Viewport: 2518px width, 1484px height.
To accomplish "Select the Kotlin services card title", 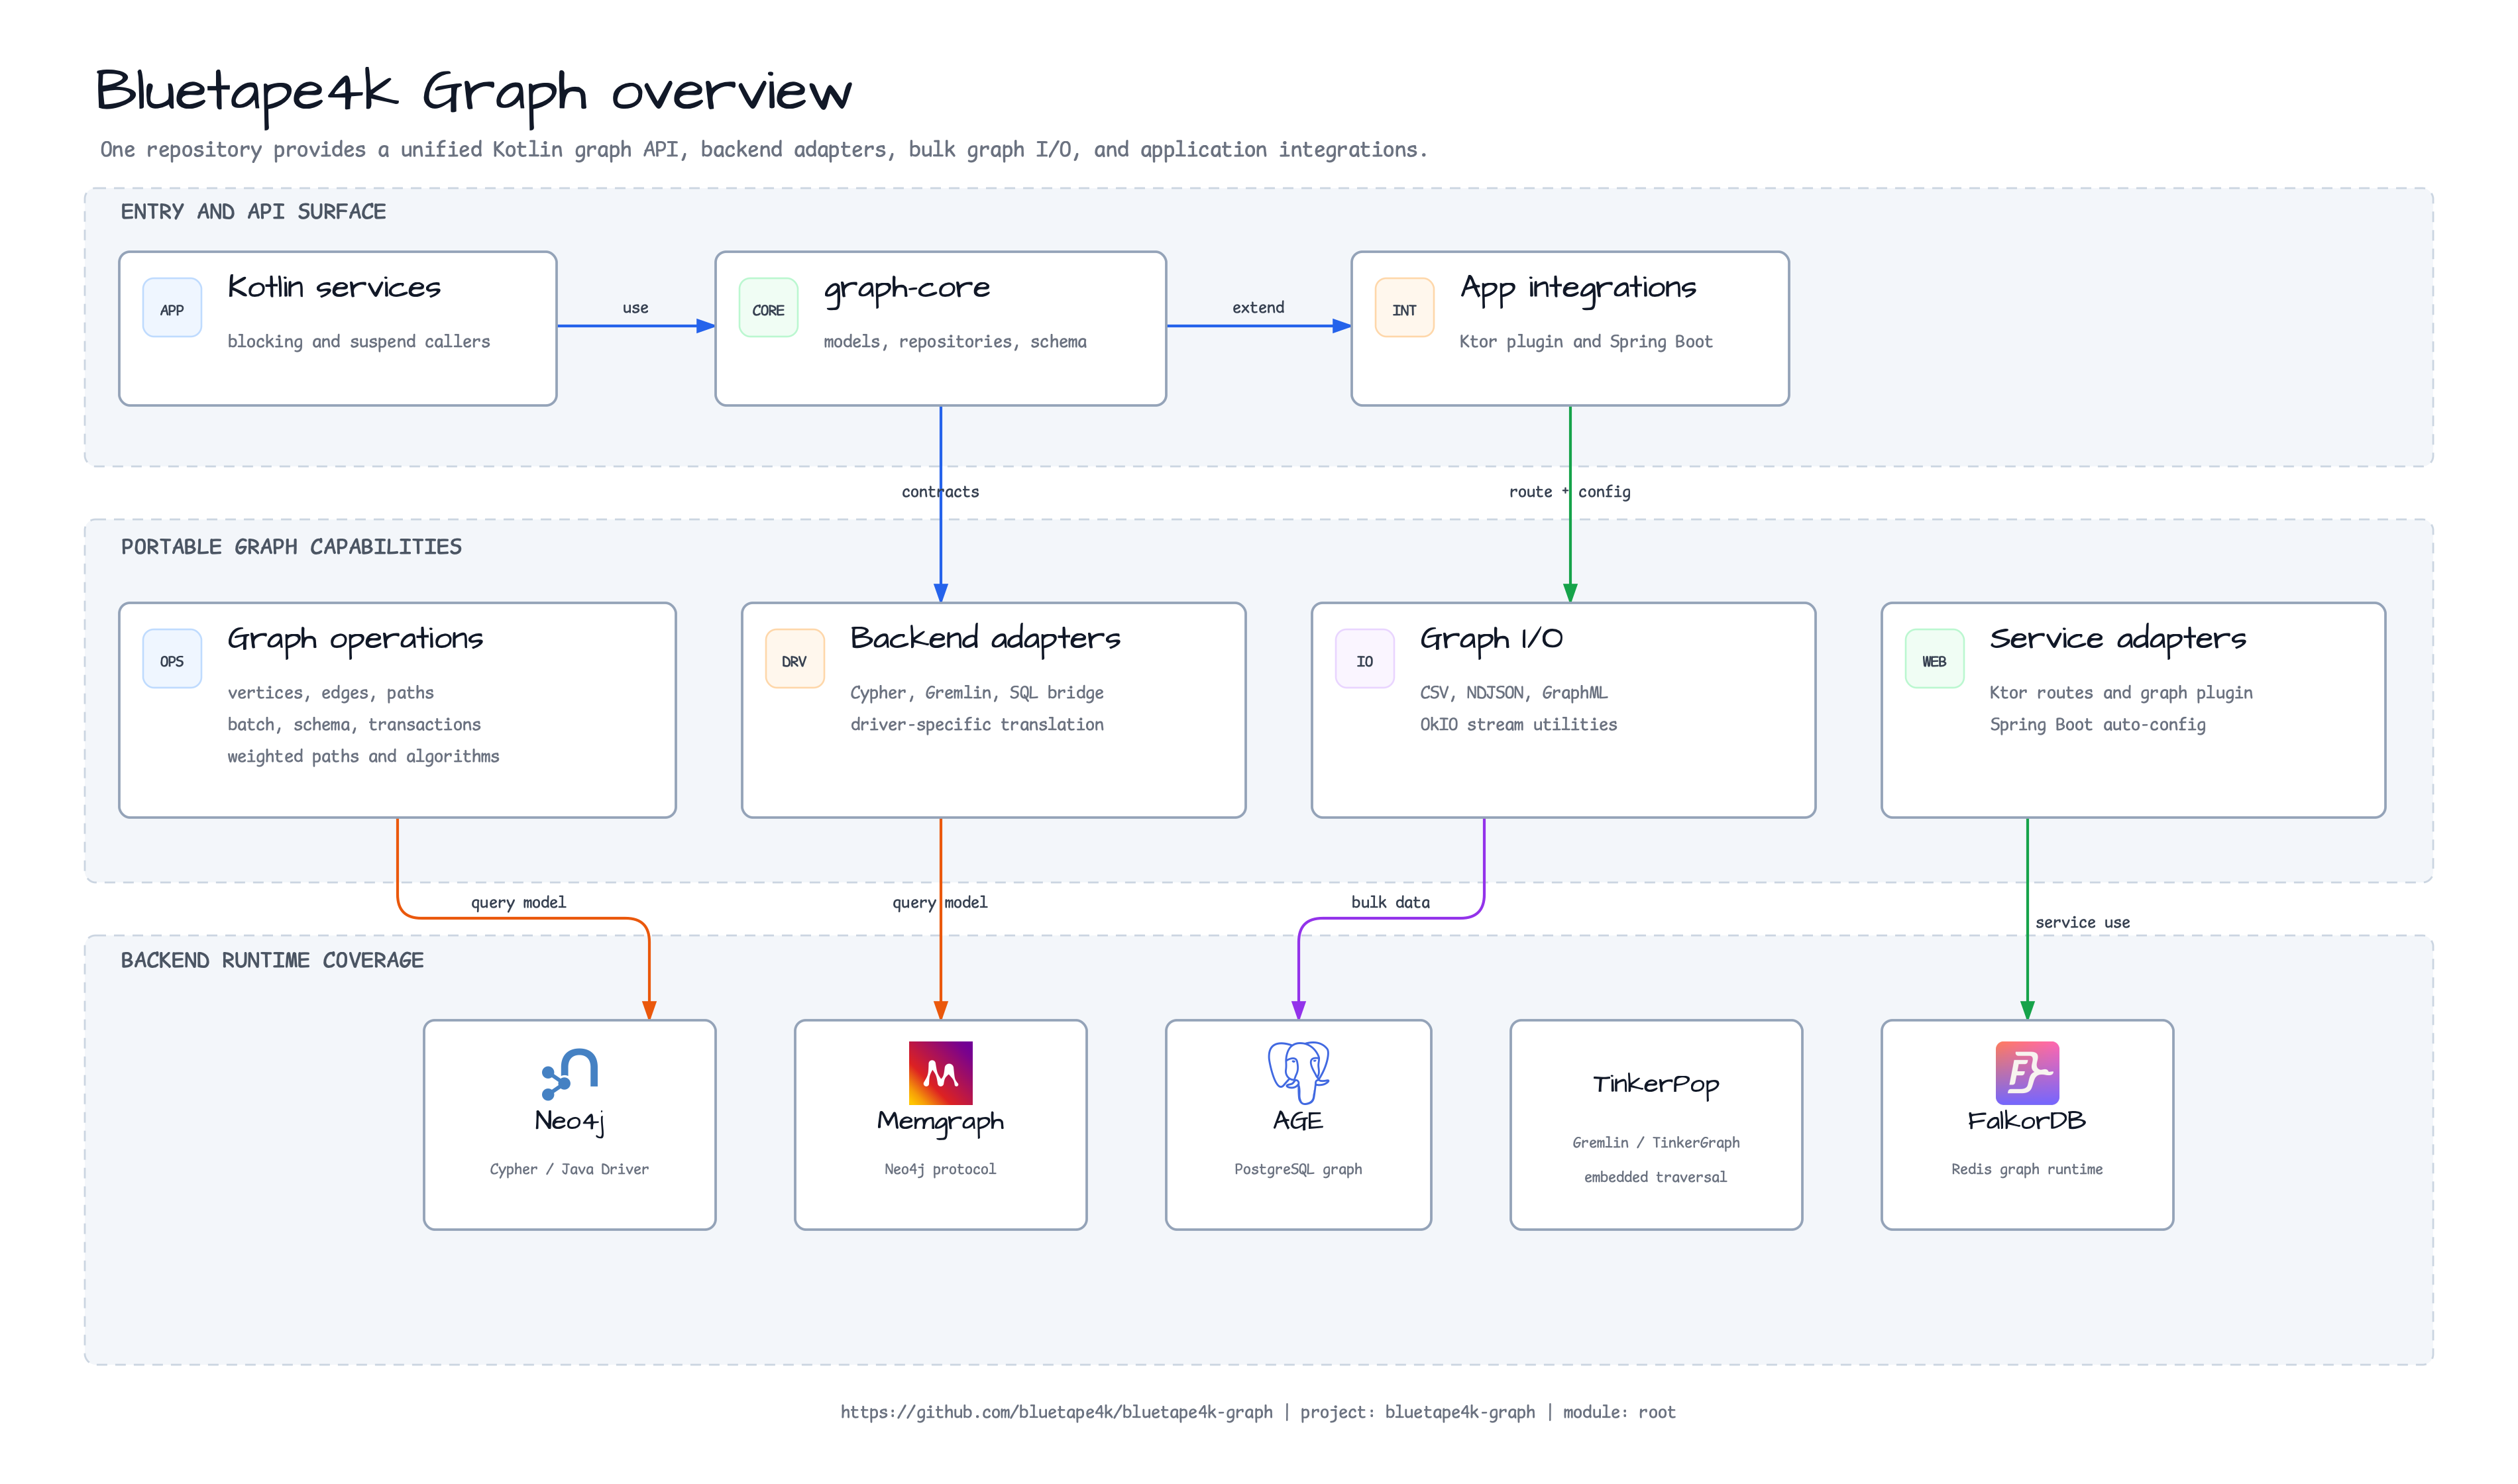I will click(334, 288).
